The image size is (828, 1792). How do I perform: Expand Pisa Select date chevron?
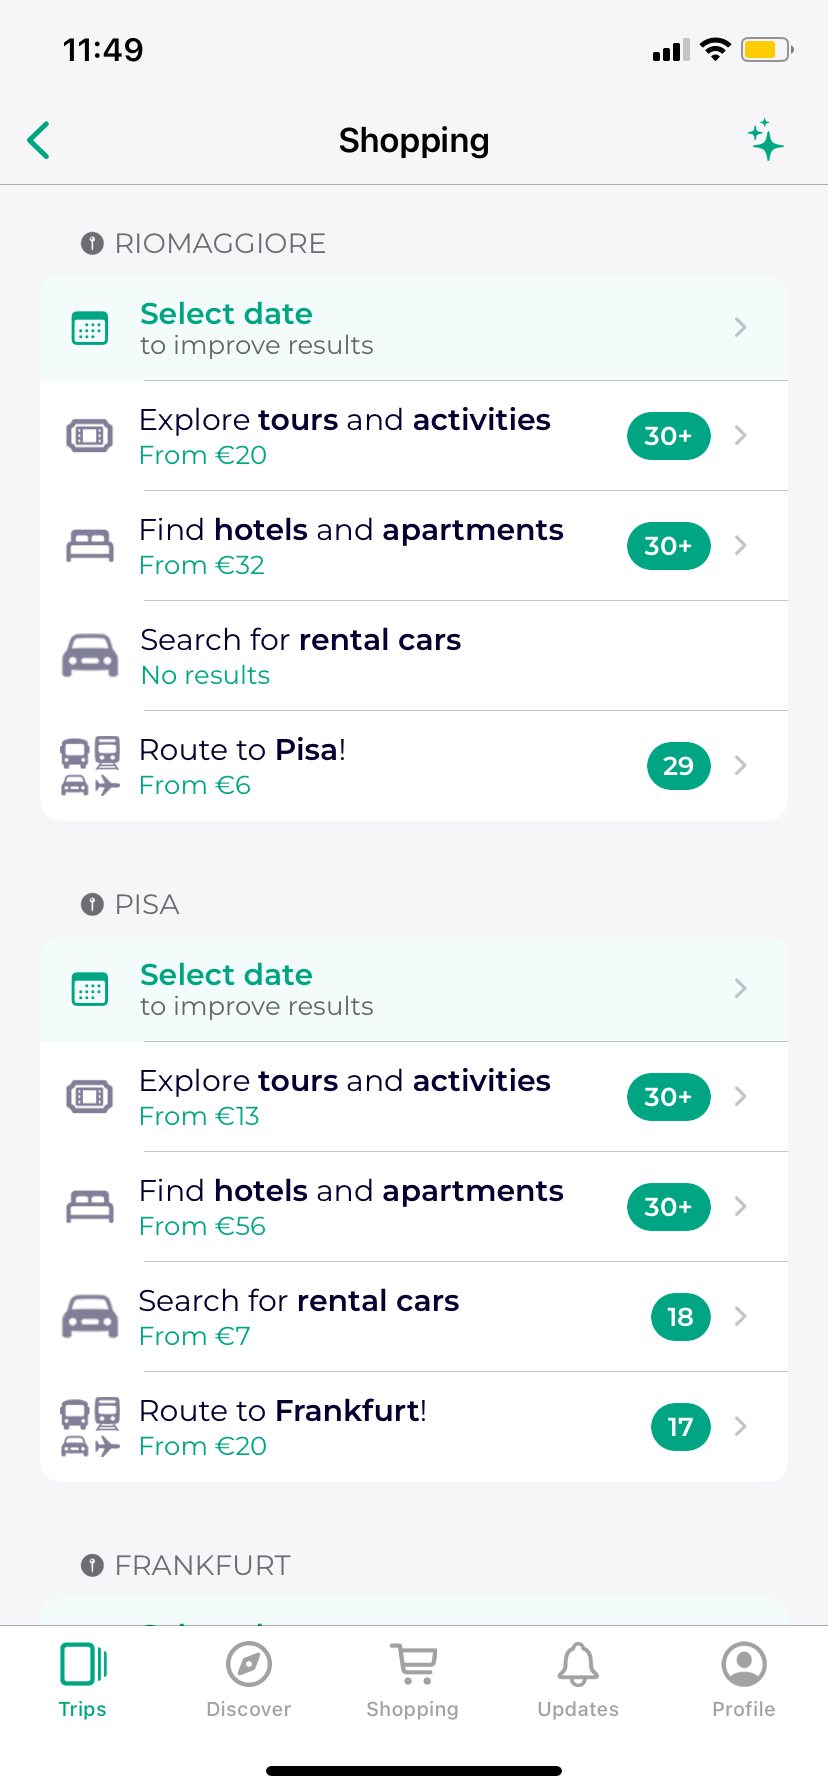[x=740, y=989]
